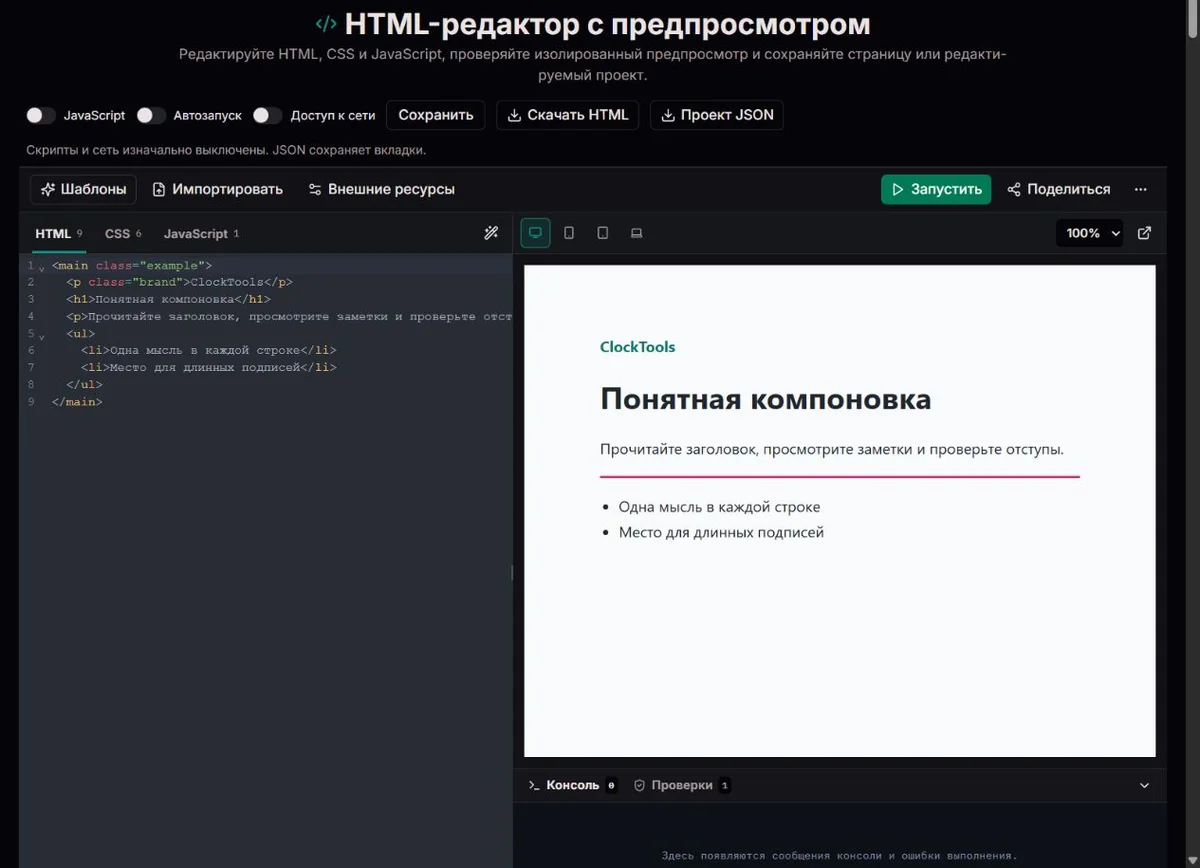Switch to the HTML editor tab

(x=58, y=234)
